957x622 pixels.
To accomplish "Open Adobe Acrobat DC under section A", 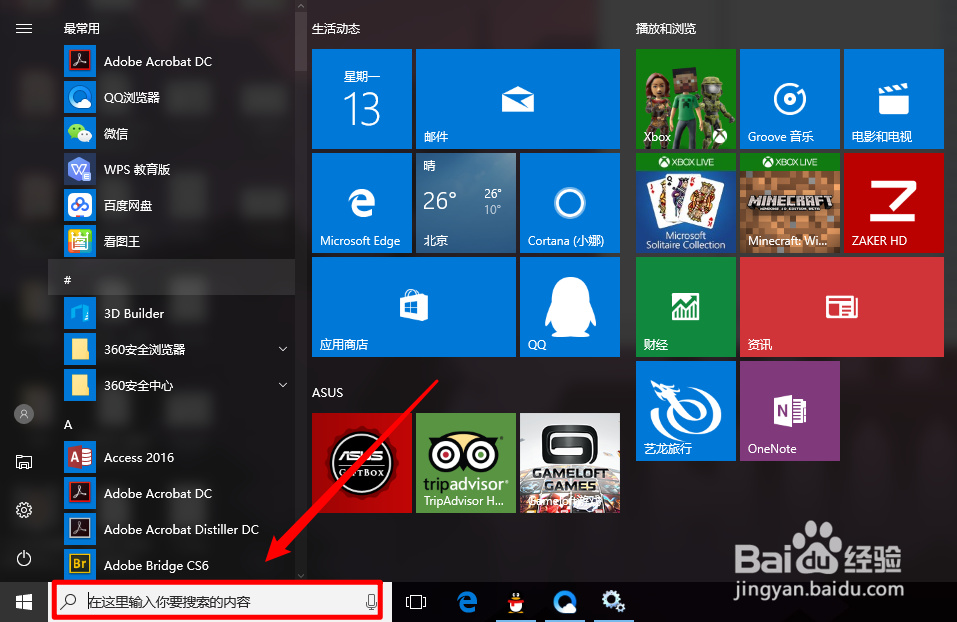I will point(172,494).
